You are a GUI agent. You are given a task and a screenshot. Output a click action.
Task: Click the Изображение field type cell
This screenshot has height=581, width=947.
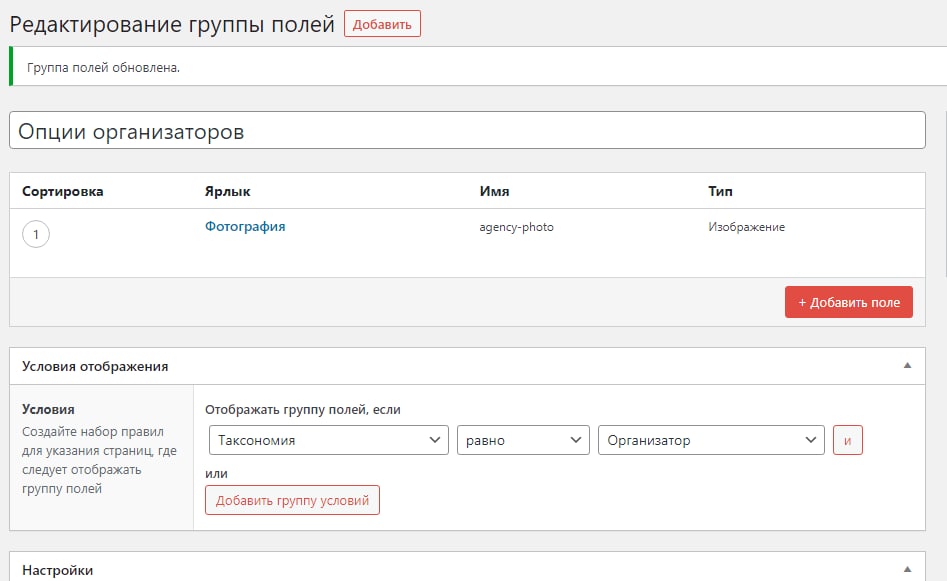(746, 227)
